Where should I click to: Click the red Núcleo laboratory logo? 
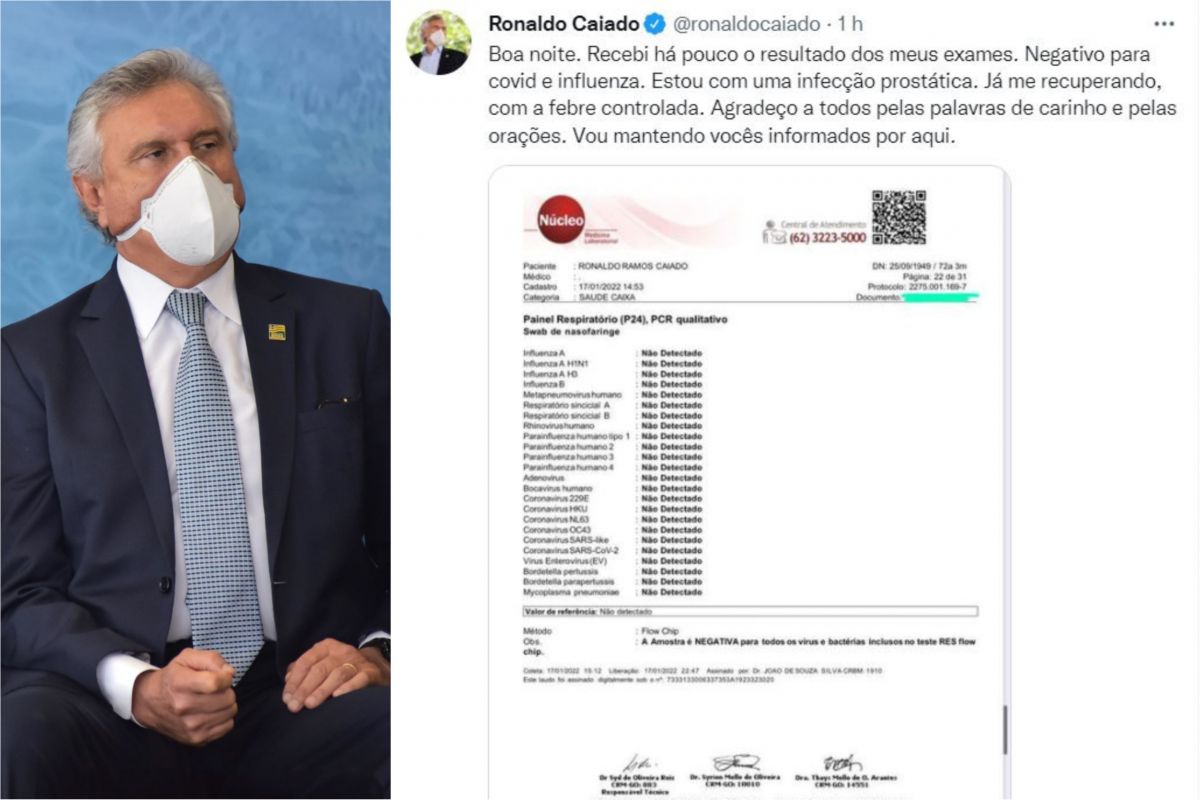click(561, 219)
